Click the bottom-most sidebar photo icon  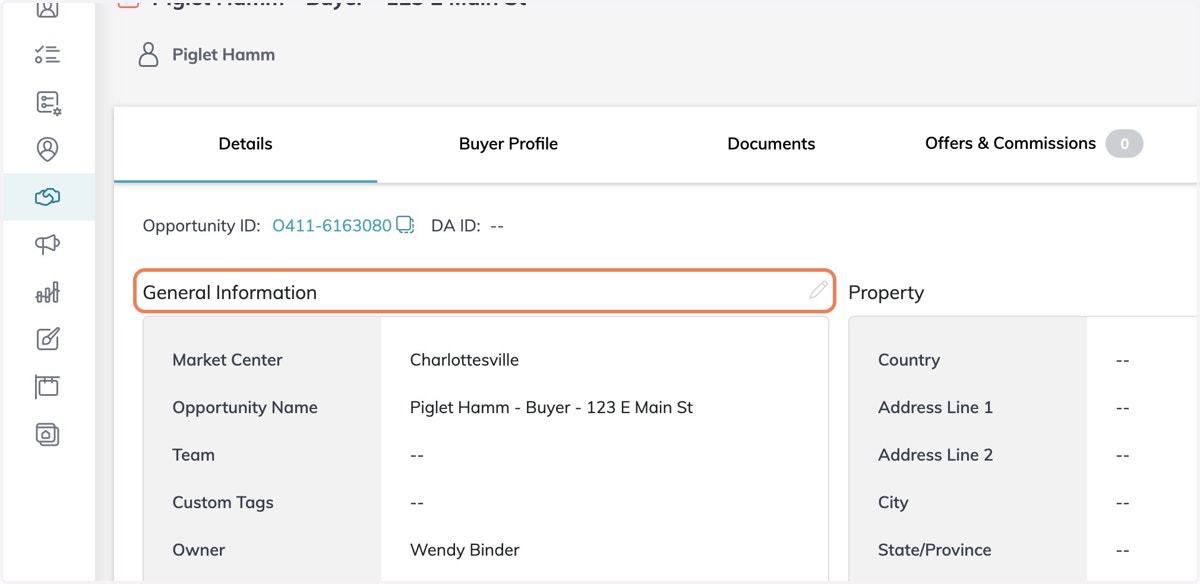pos(47,434)
